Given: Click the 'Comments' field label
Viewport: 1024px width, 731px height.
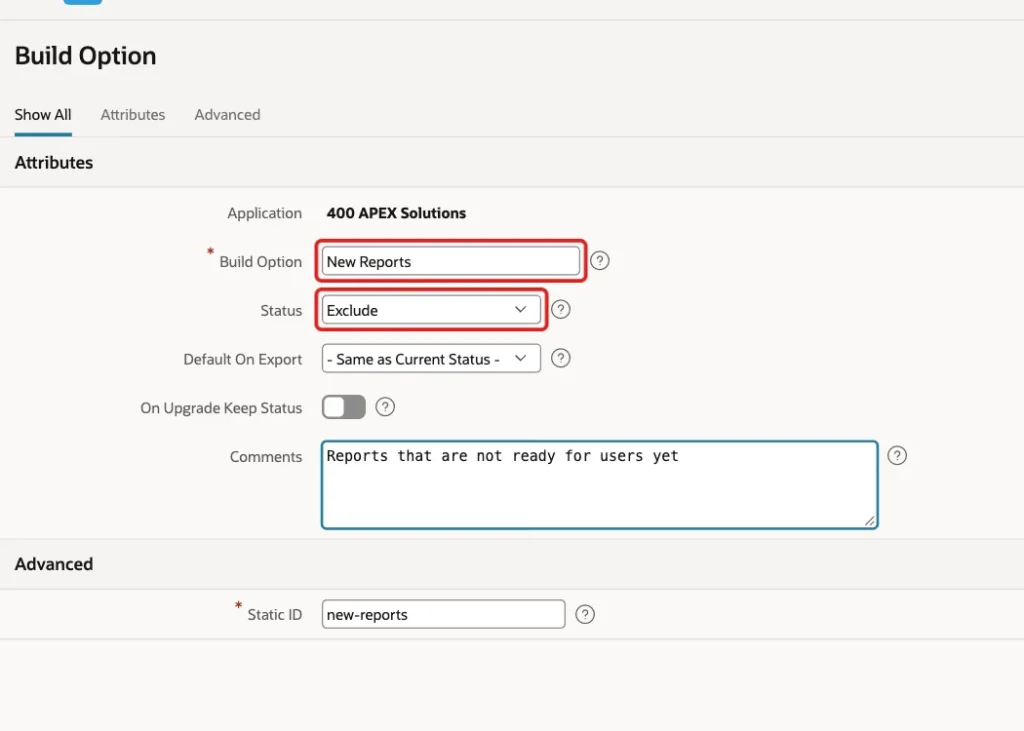Looking at the screenshot, I should pos(266,457).
